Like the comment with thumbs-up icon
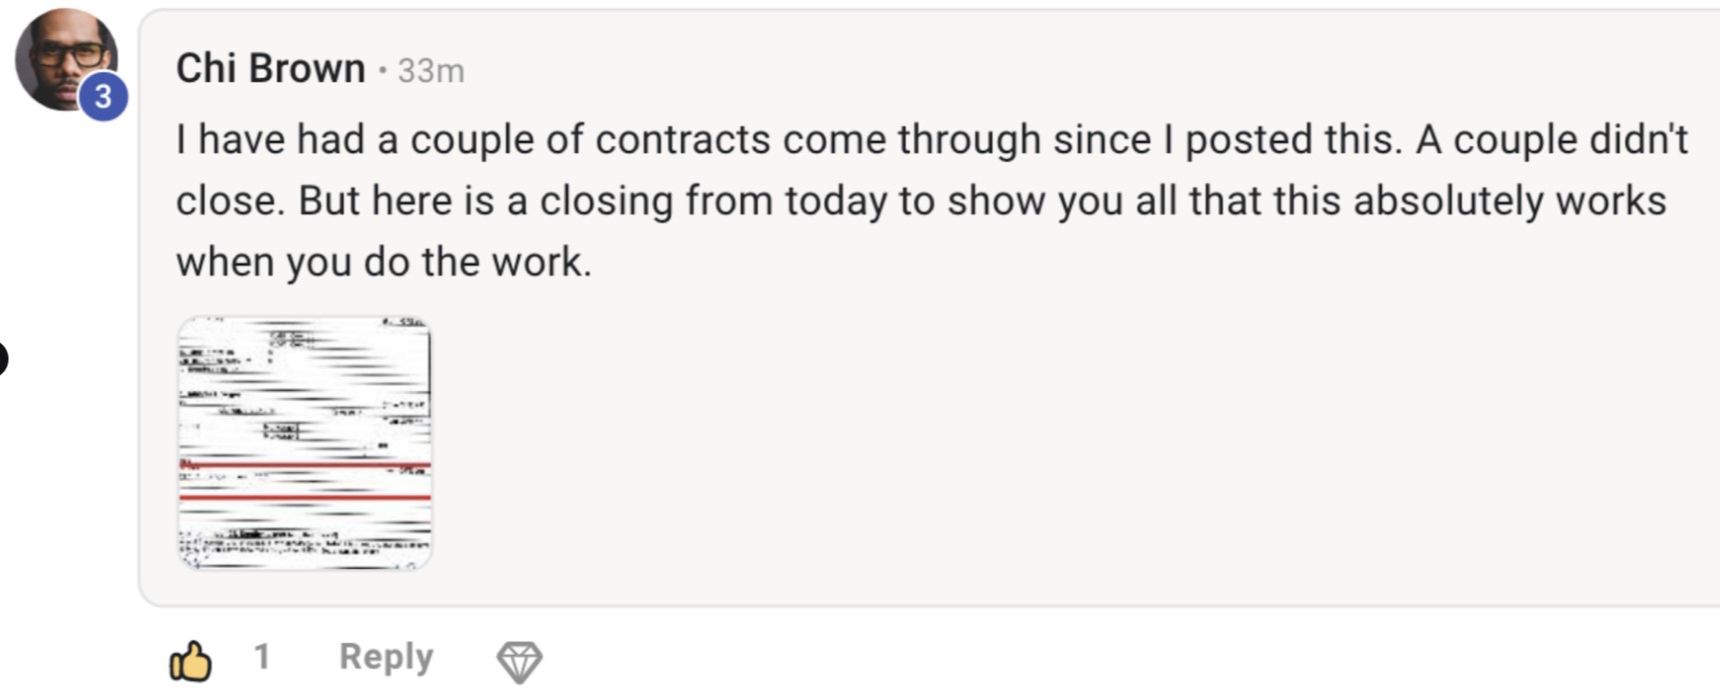This screenshot has width=1720, height=689. pos(190,660)
